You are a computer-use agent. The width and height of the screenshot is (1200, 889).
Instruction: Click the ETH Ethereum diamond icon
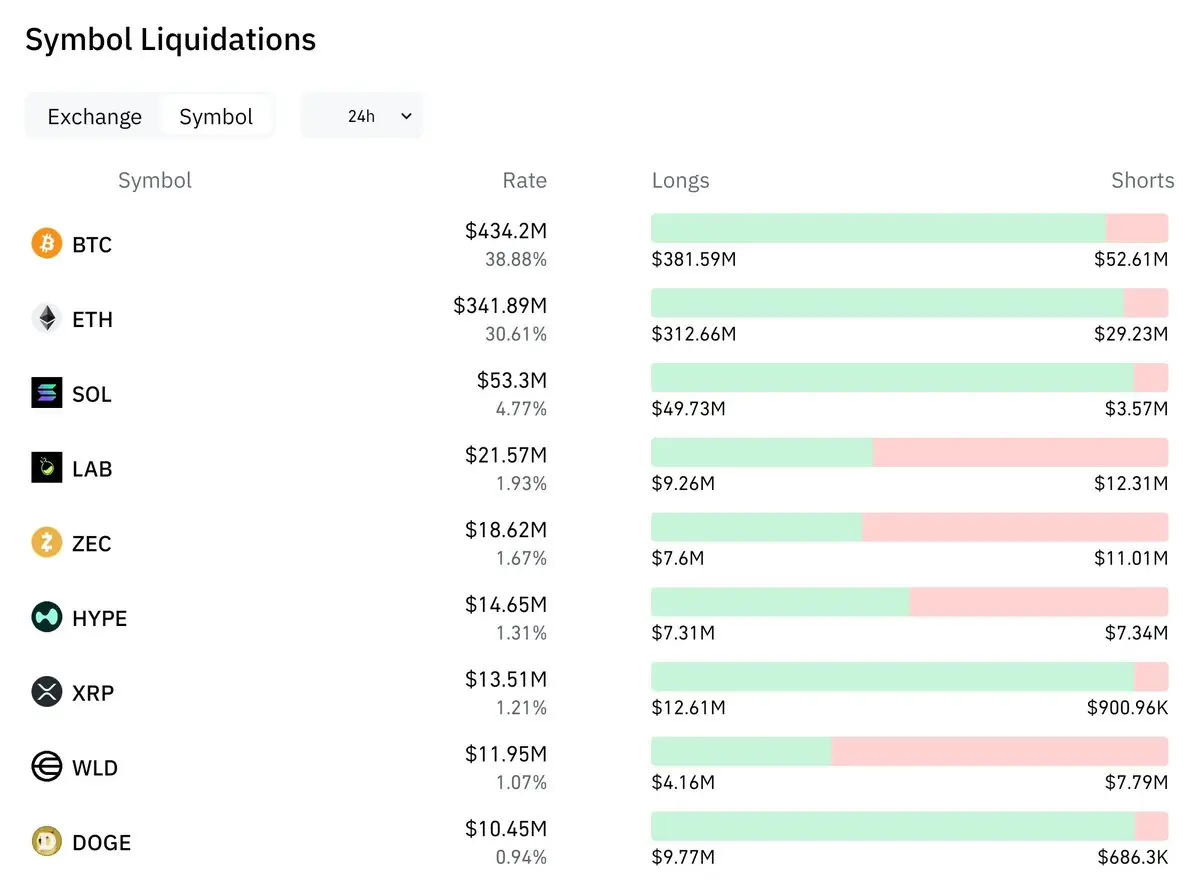[x=47, y=318]
